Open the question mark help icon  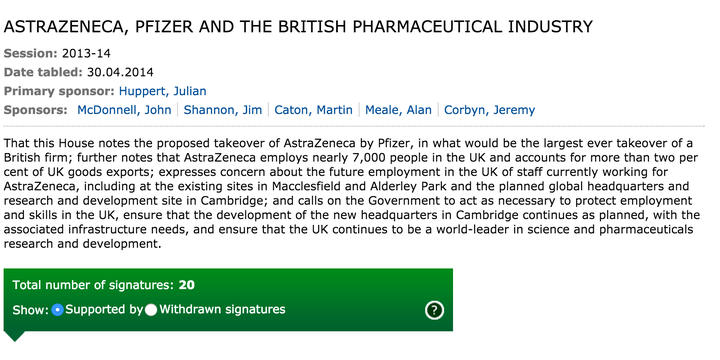pyautogui.click(x=434, y=310)
